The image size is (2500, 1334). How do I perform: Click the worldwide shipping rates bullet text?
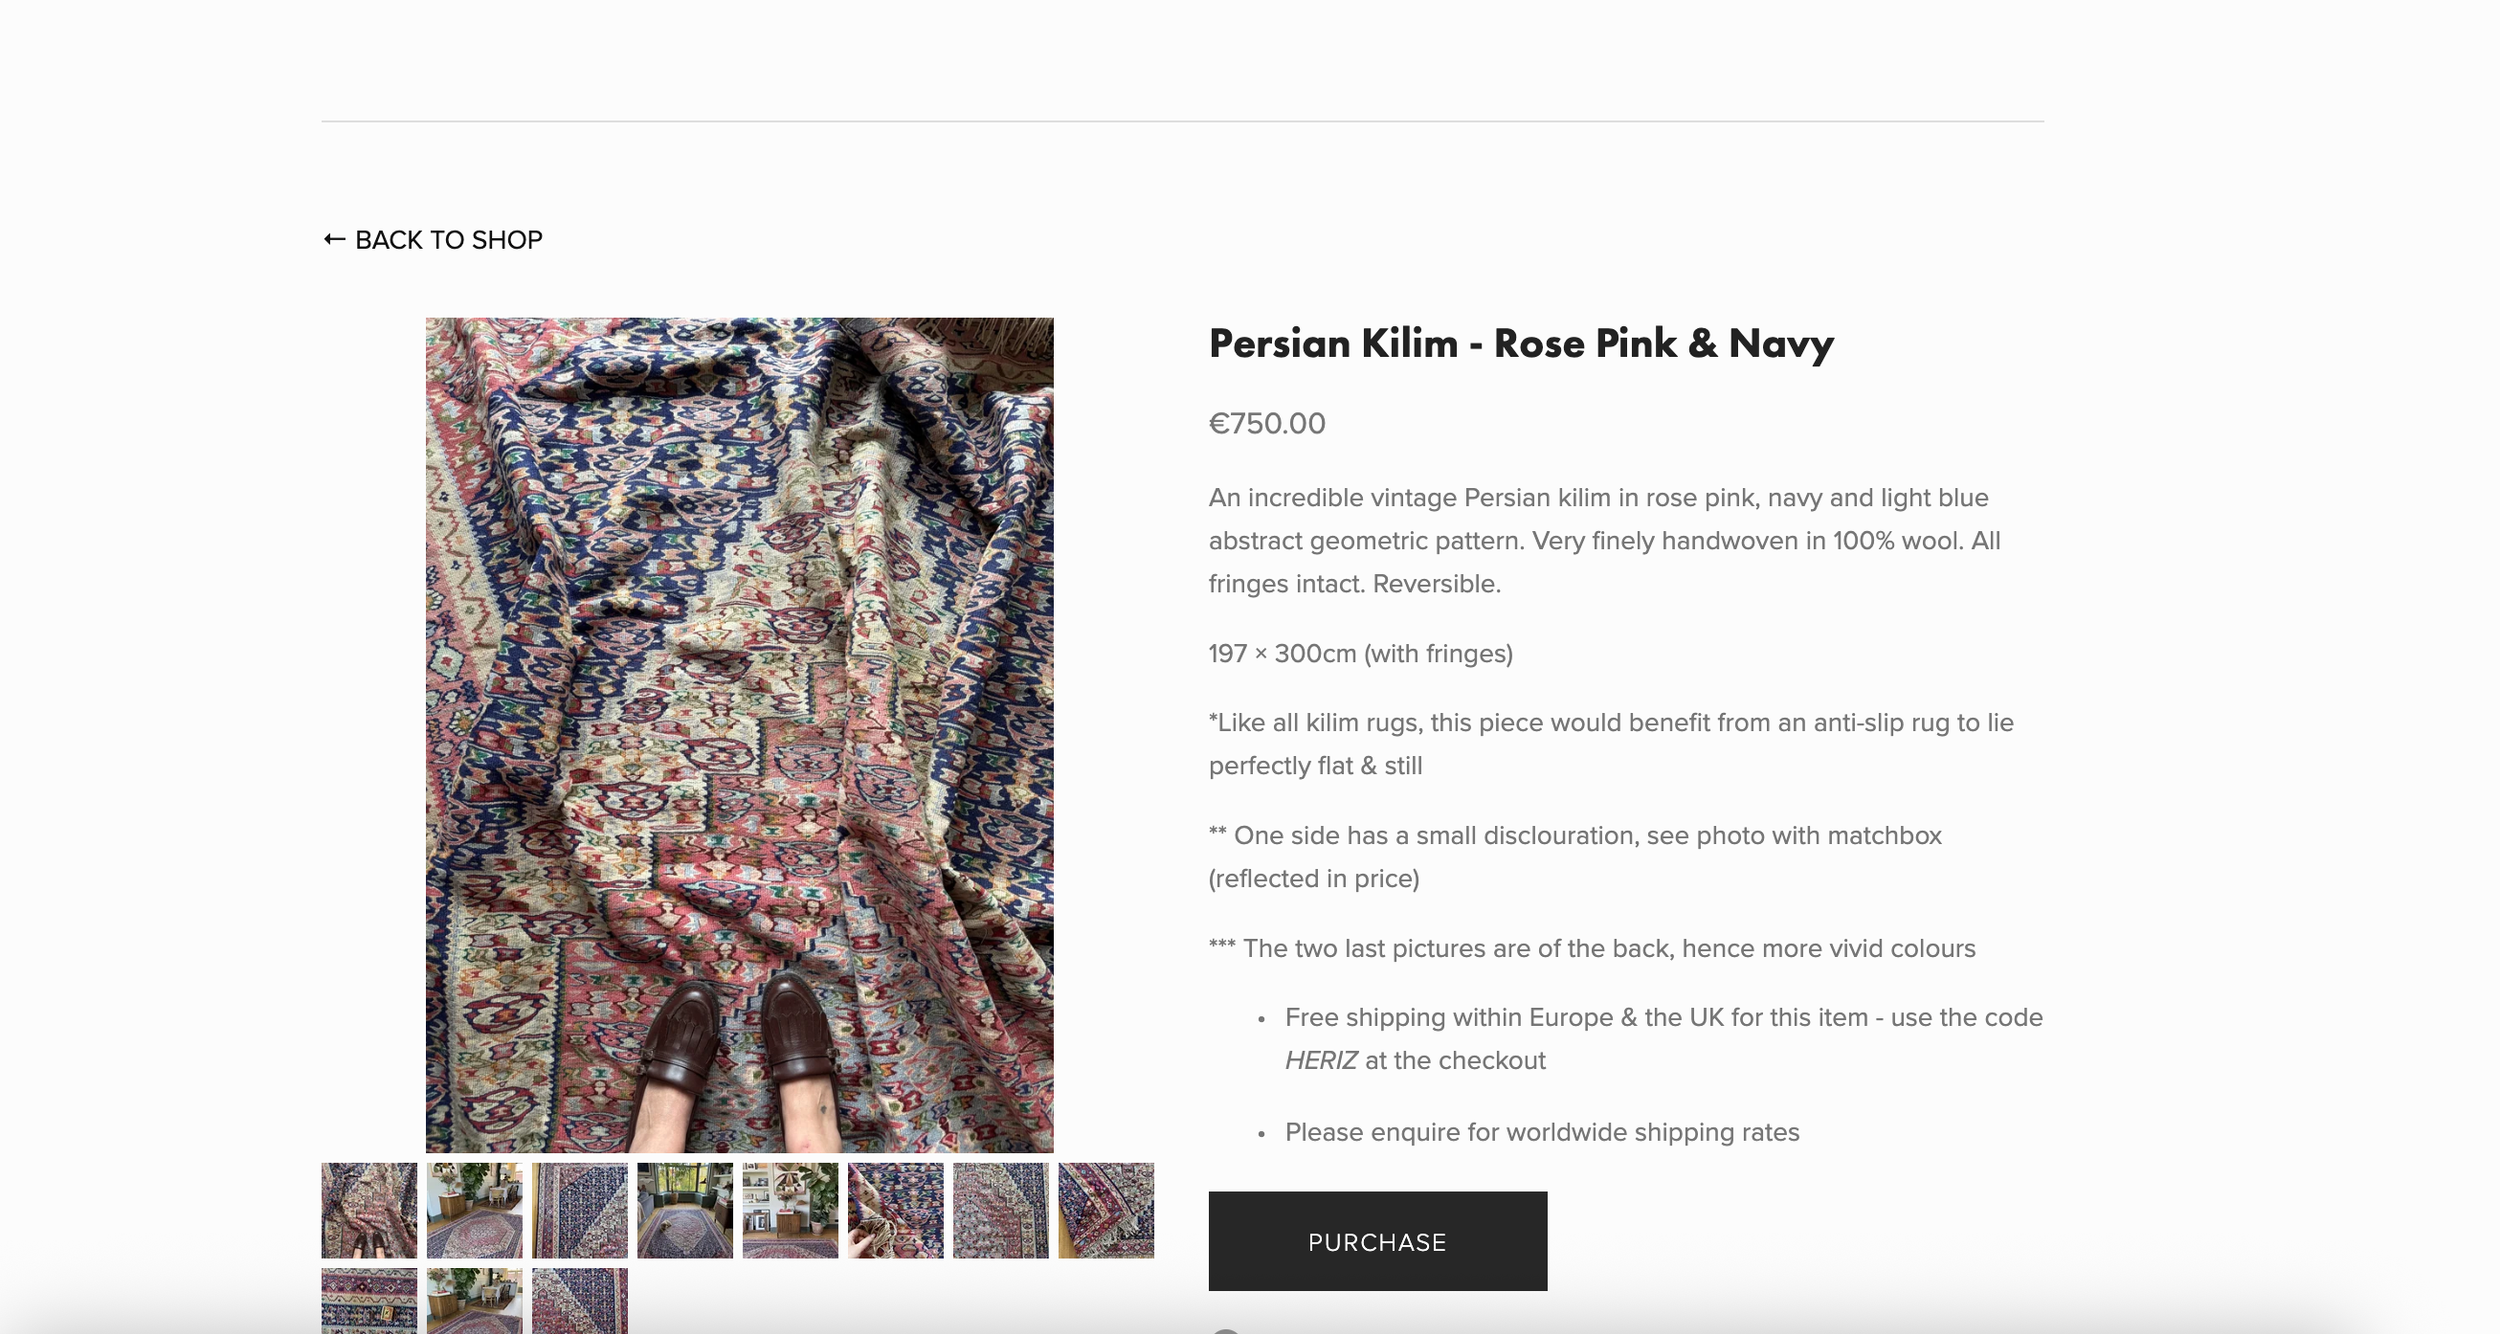pos(1542,1133)
